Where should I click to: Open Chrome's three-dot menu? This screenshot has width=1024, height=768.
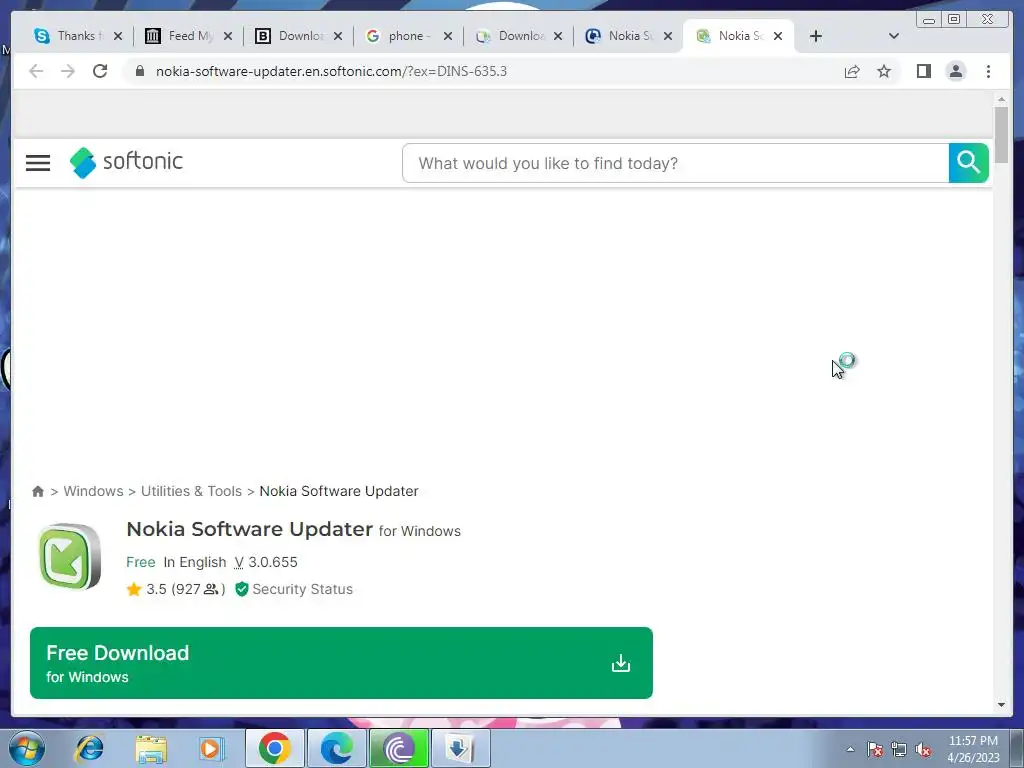click(988, 71)
